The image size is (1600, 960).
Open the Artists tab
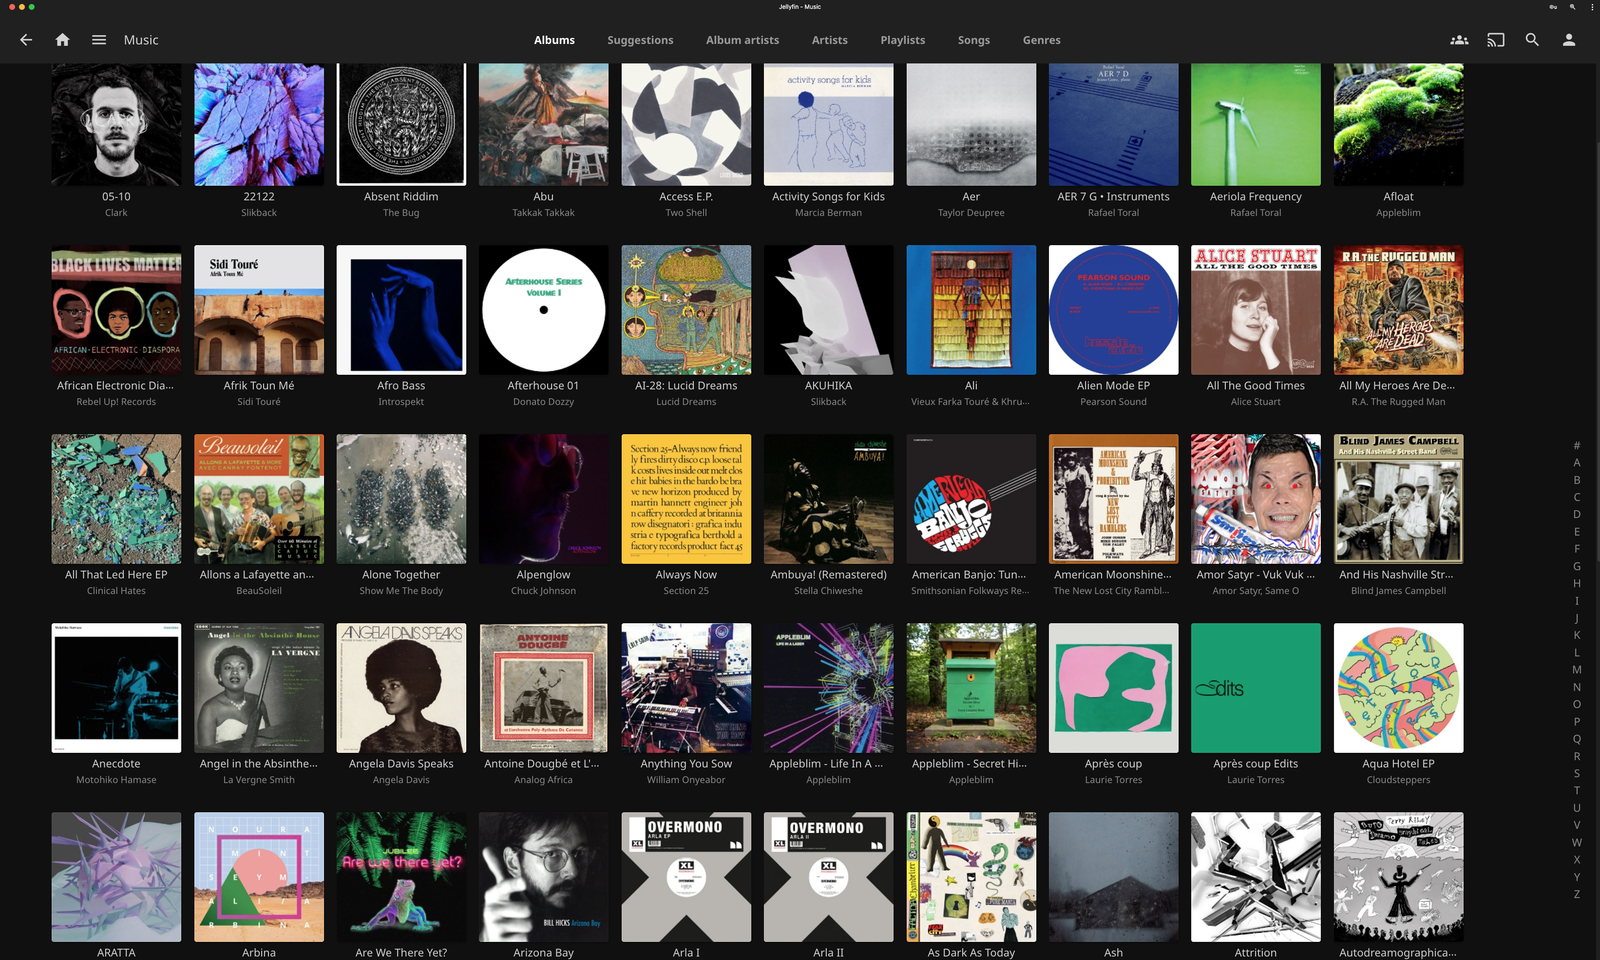[x=829, y=40]
